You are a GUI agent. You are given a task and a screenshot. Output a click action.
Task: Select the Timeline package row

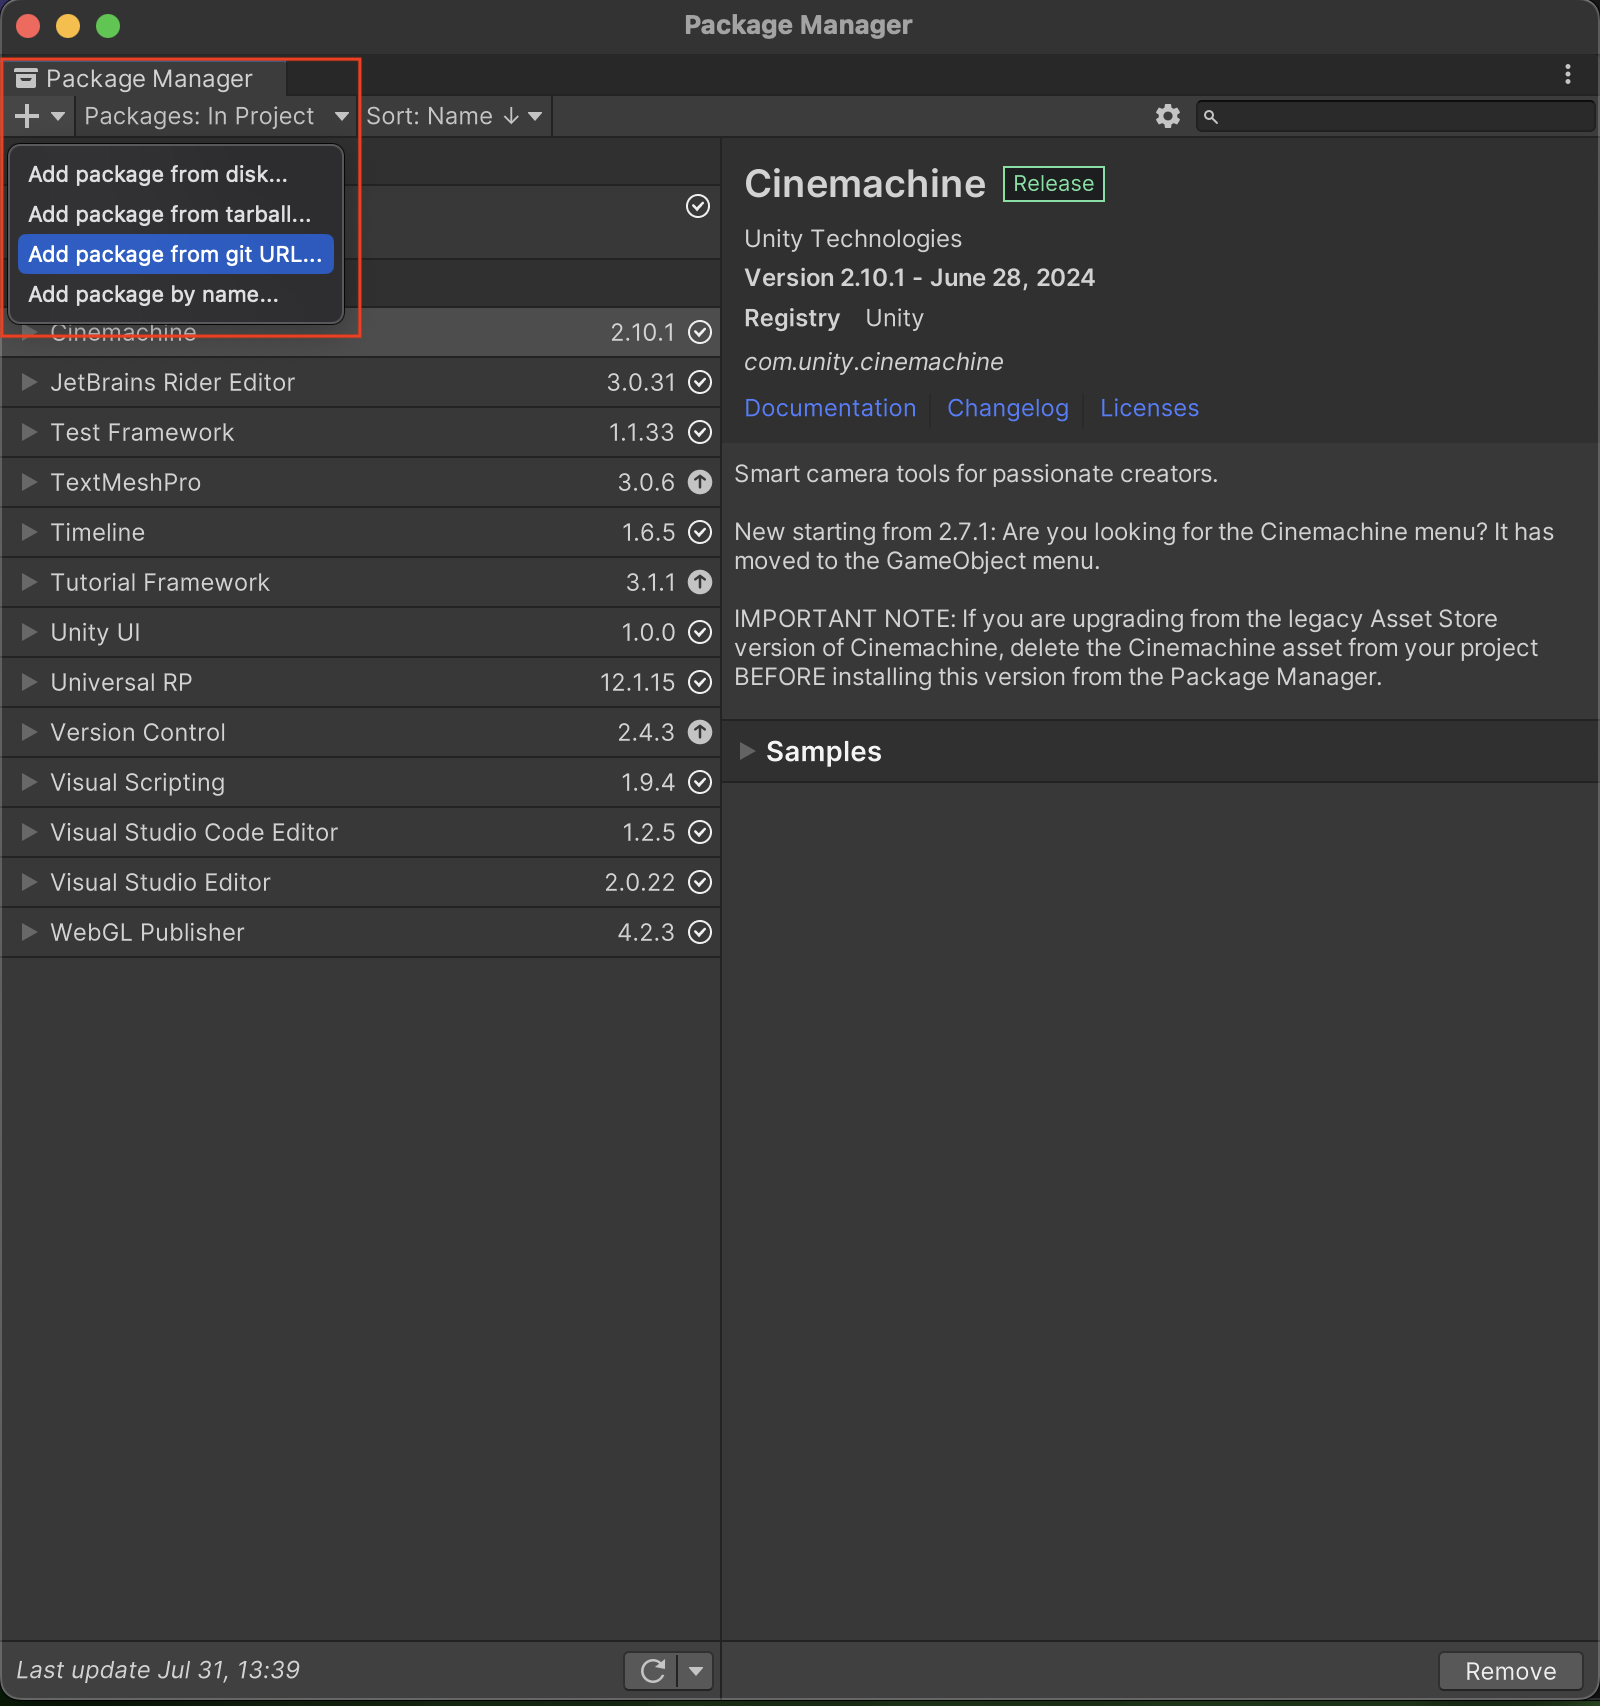(x=361, y=532)
